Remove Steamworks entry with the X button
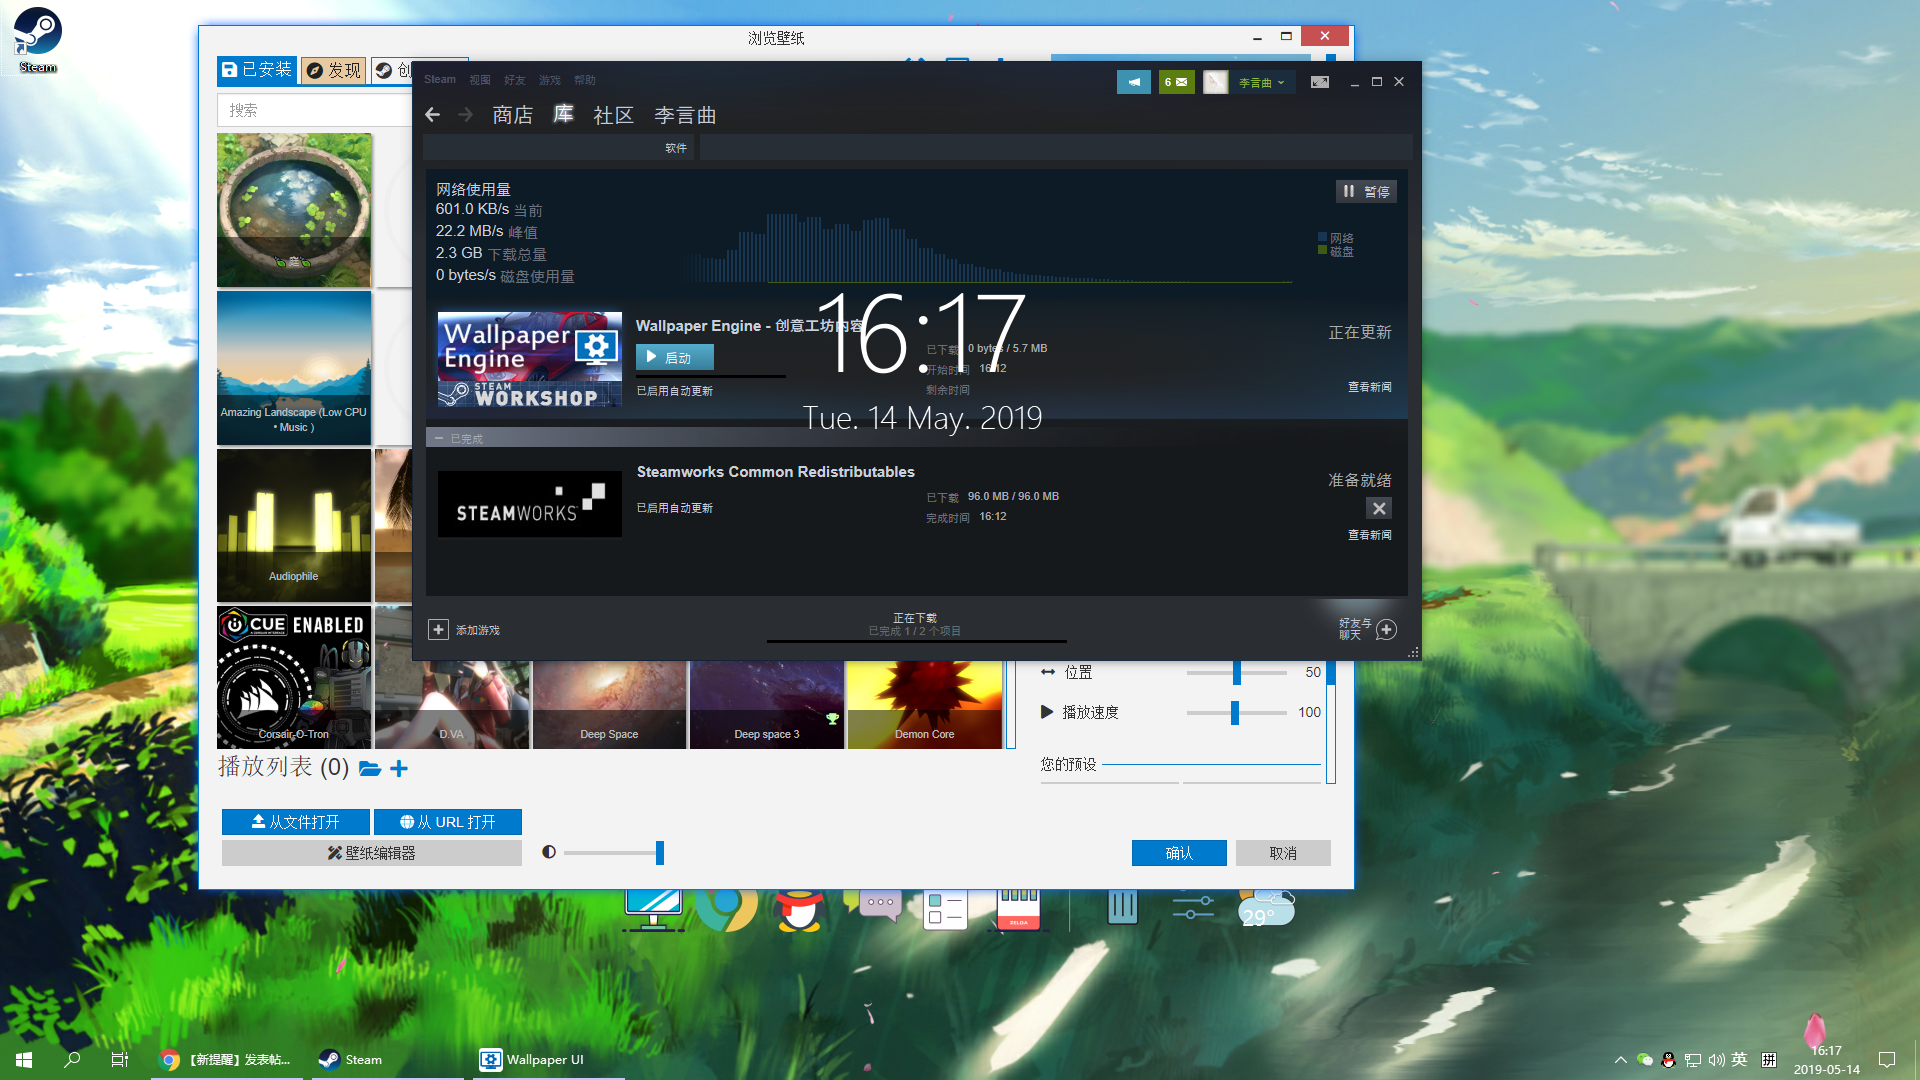This screenshot has width=1920, height=1080. pyautogui.click(x=1379, y=508)
